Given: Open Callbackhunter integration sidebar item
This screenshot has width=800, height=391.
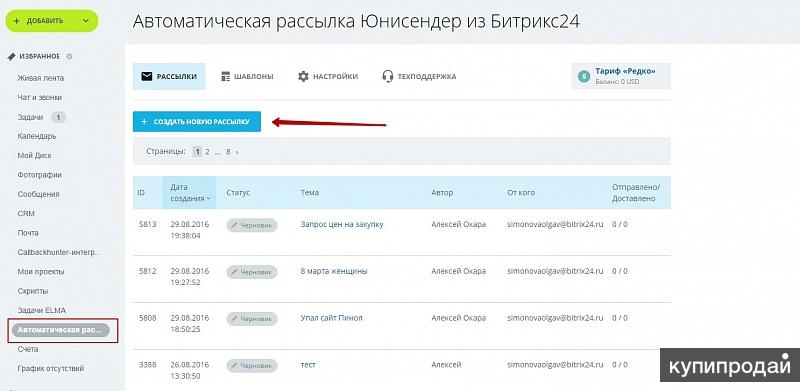Looking at the screenshot, I should (59, 252).
